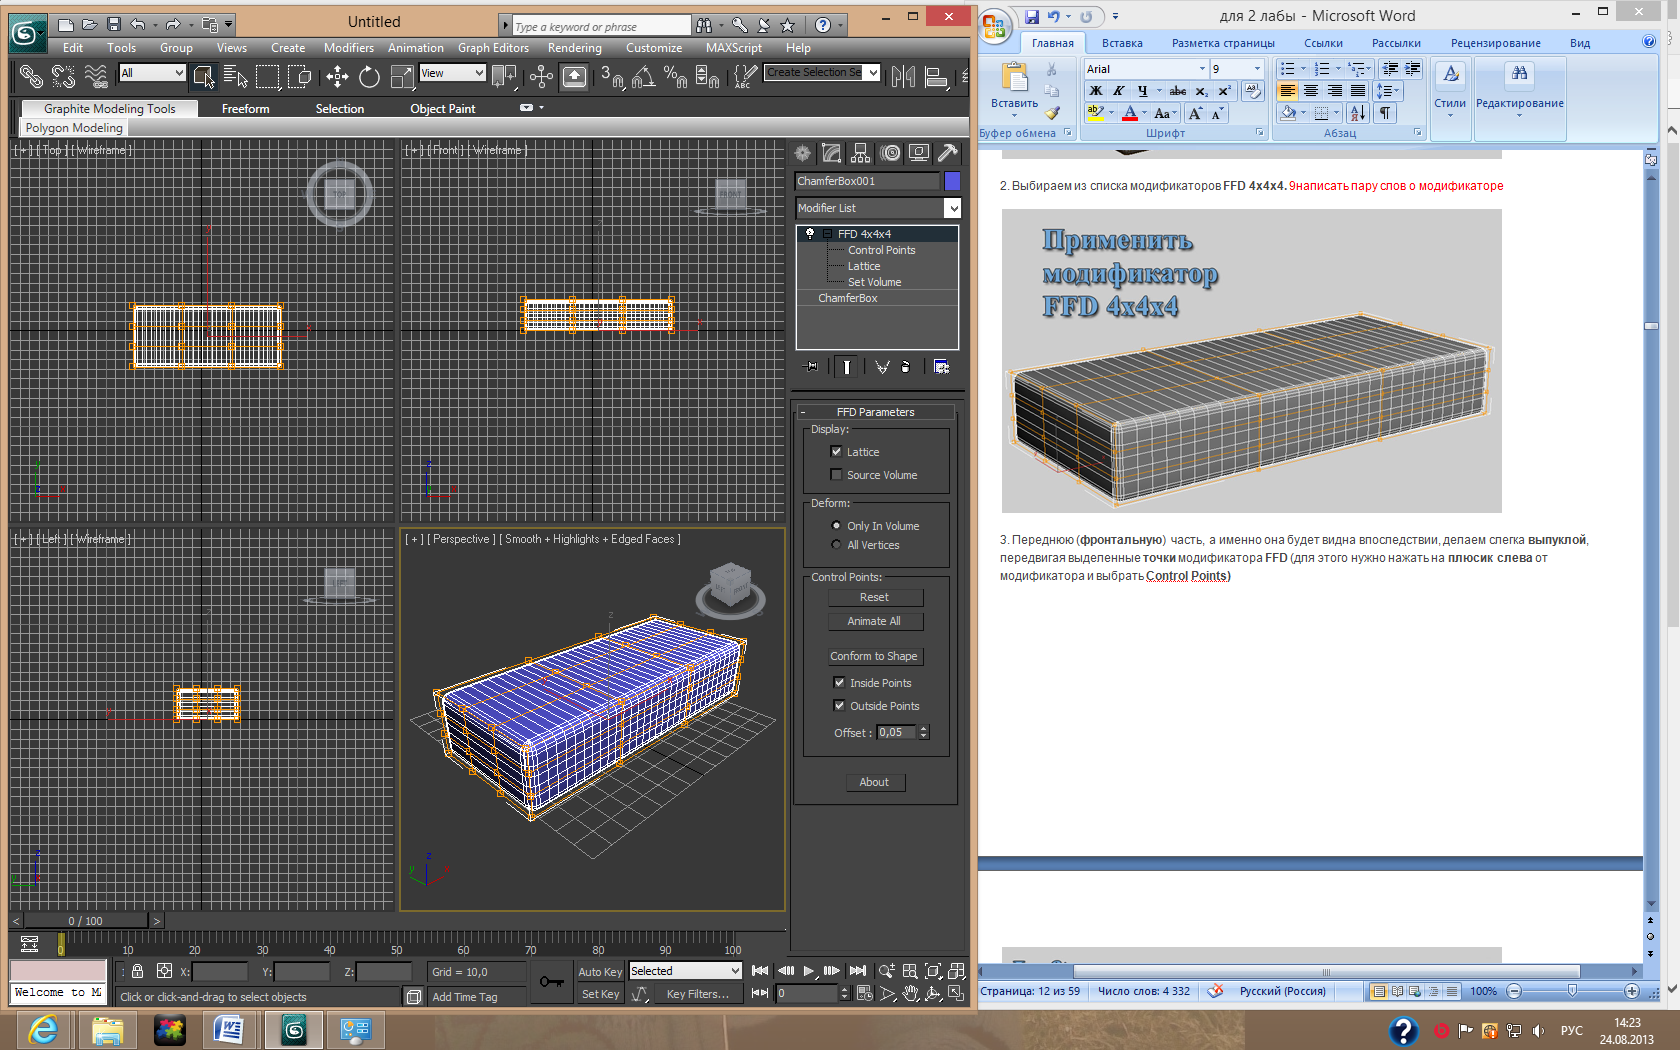This screenshot has width=1680, height=1050.
Task: Click Pin Stack icon below modifier stack
Action: point(812,367)
